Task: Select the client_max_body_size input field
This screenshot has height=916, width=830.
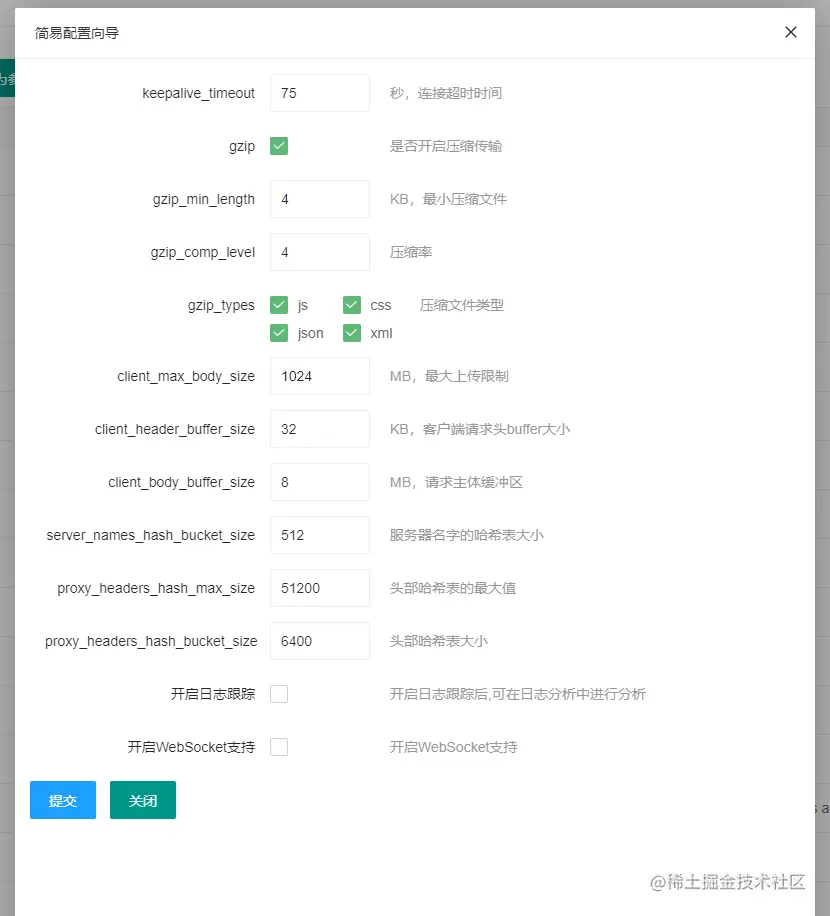Action: [x=320, y=375]
